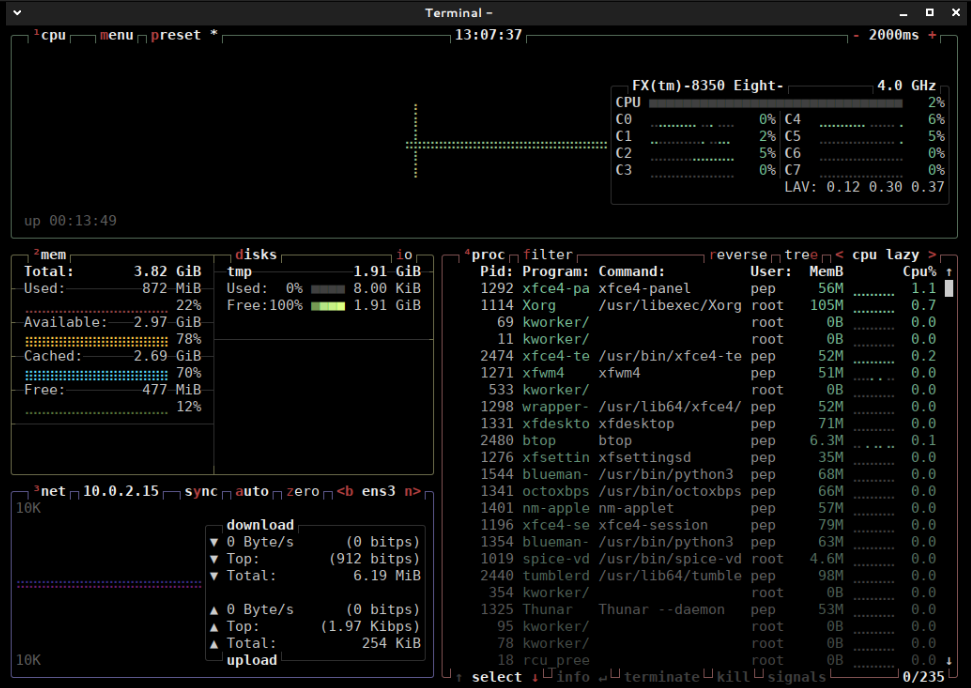971x688 pixels.
Task: Decrease update interval with the minus sign
Action: 856,35
